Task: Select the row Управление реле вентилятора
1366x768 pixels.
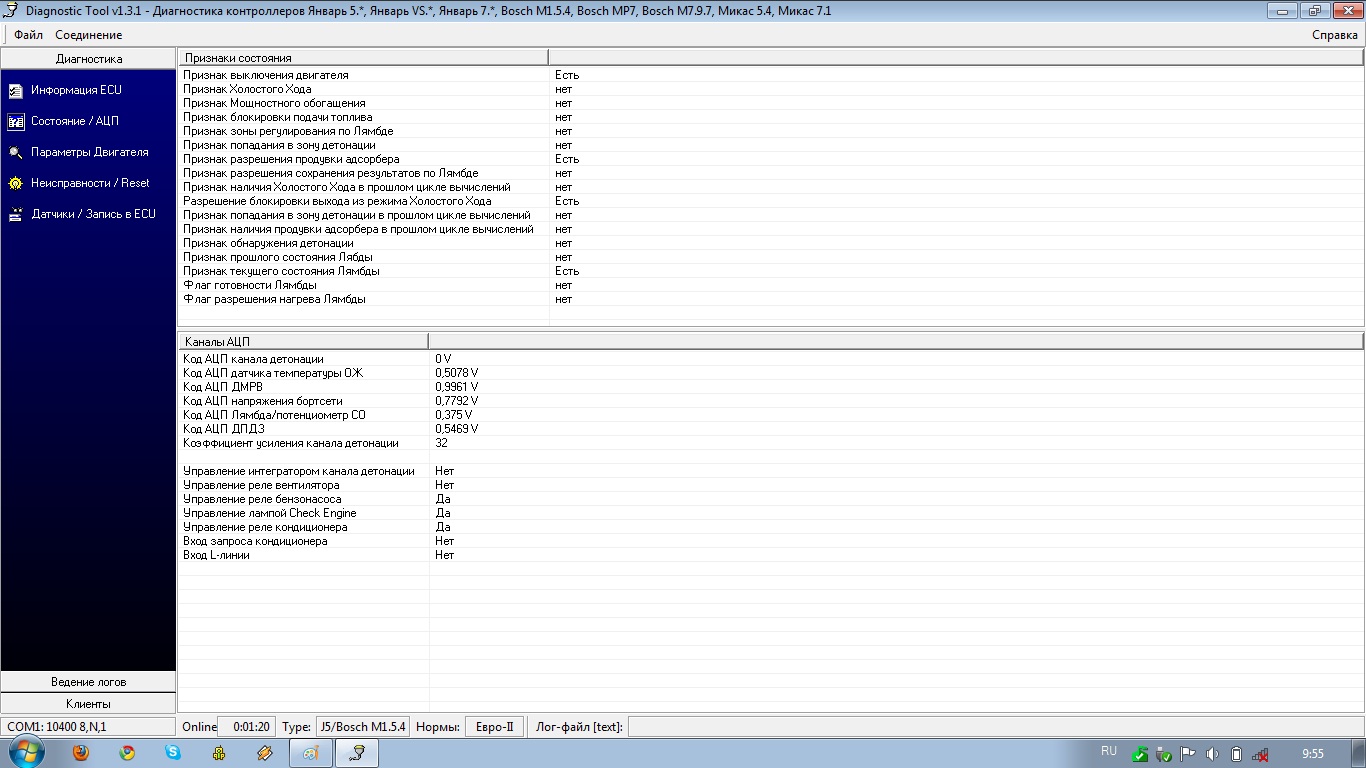Action: pos(770,485)
